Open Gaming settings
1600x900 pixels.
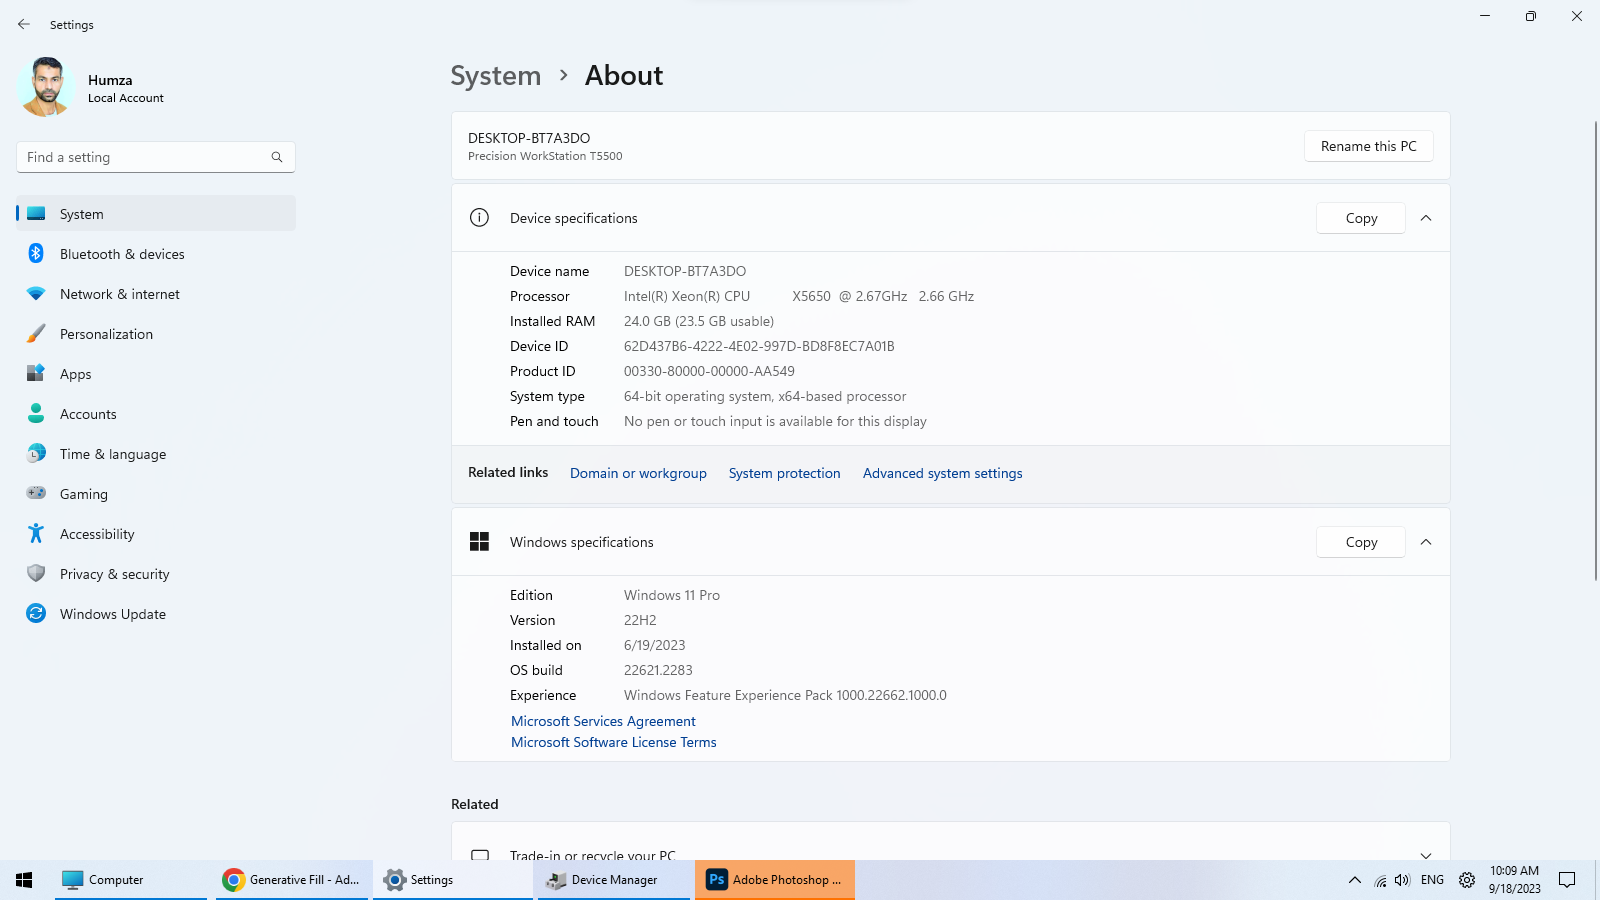click(156, 494)
